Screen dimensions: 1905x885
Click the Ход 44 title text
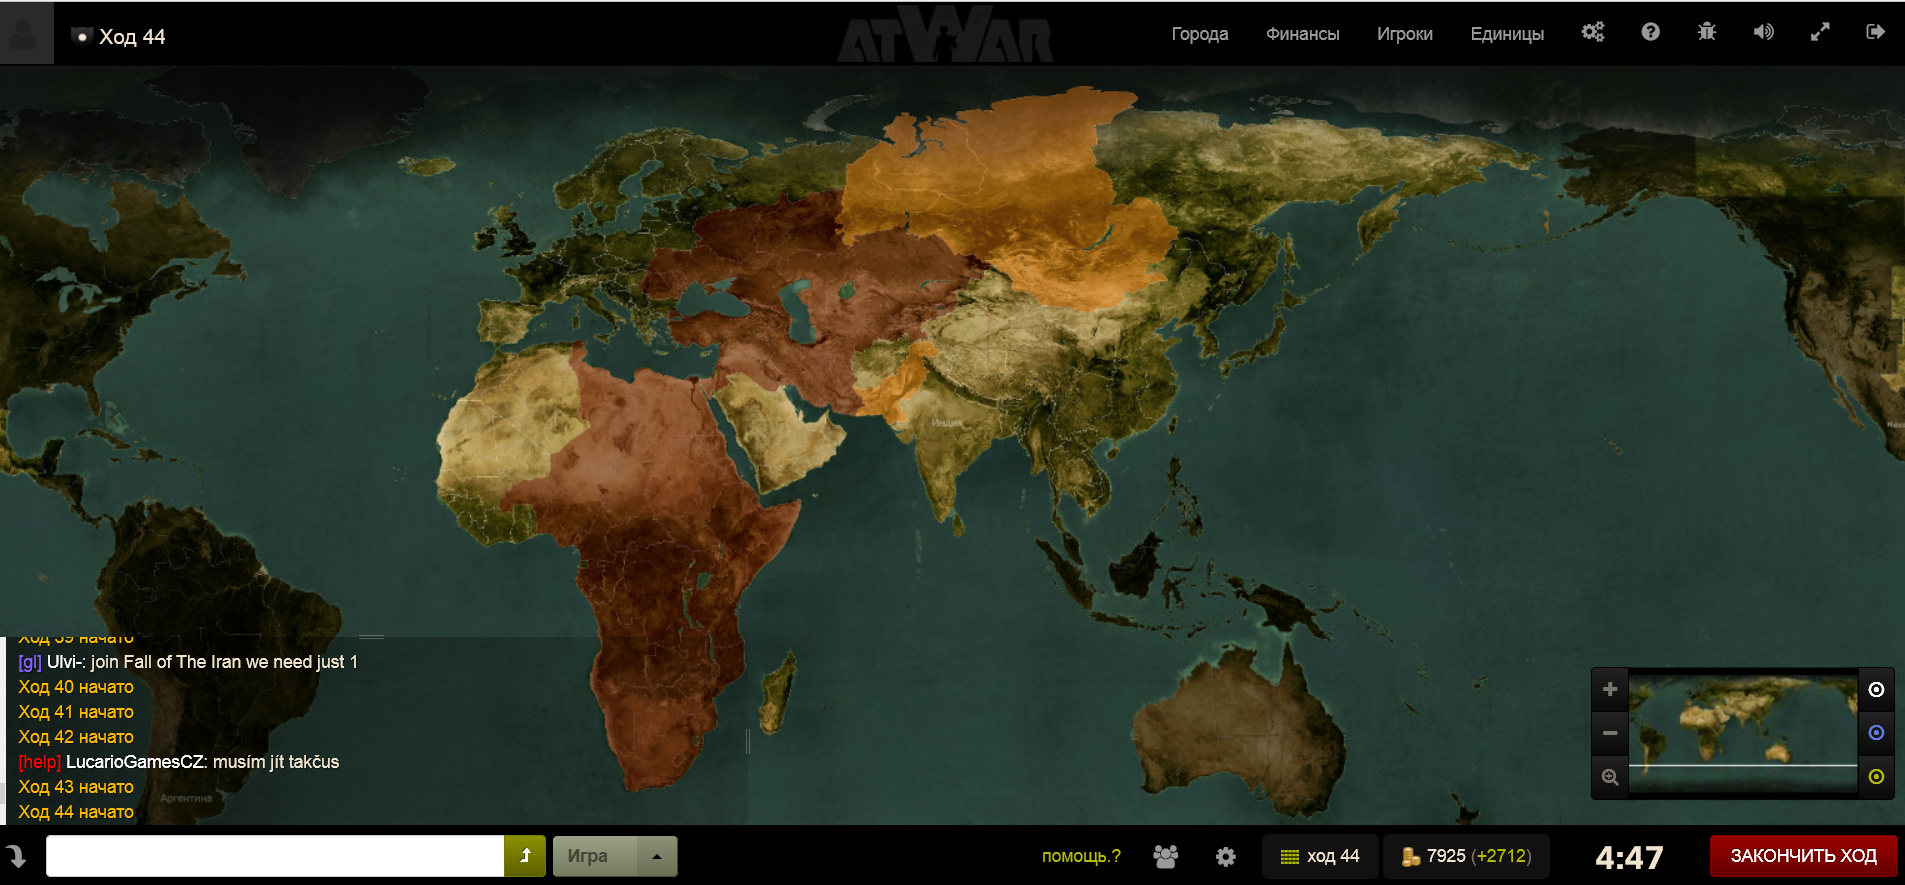pos(132,37)
